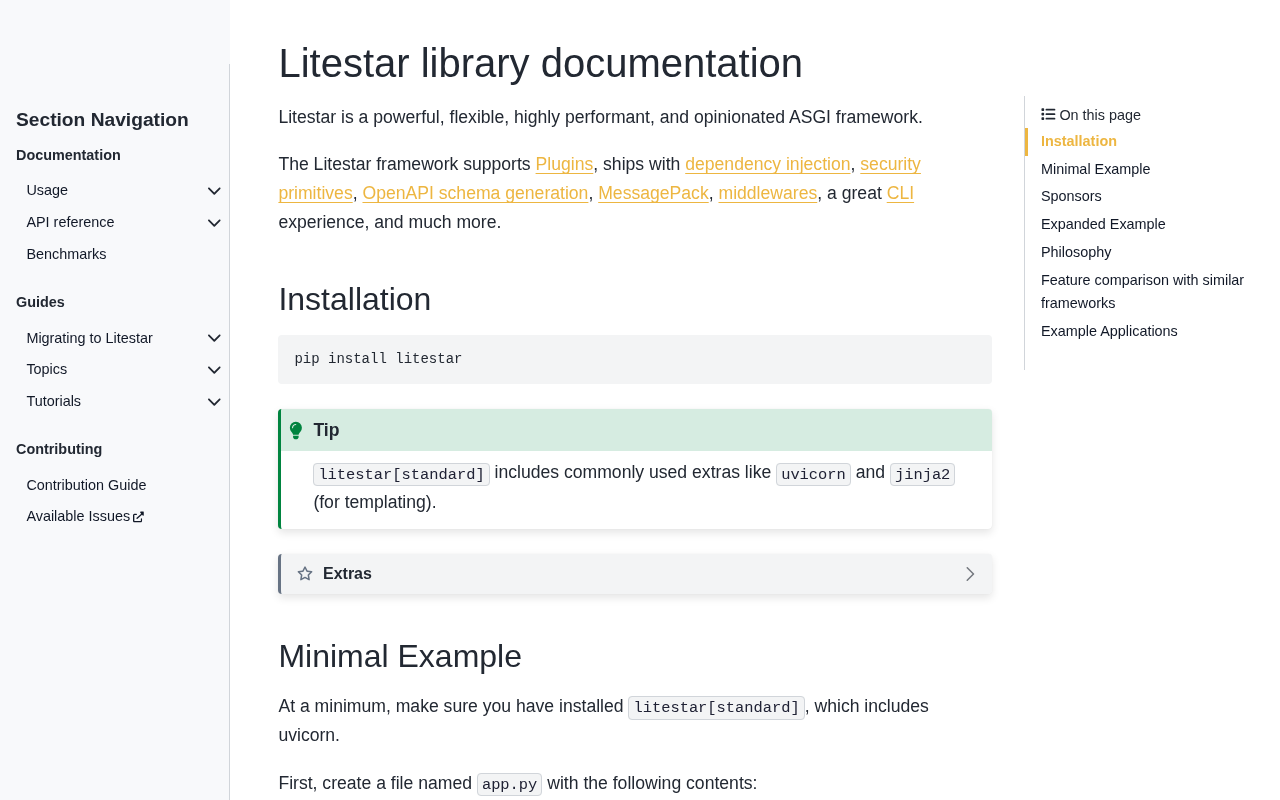Image resolution: width=1280 pixels, height=800 pixels.
Task: Jump to Minimal Example section
Action: click(1095, 169)
